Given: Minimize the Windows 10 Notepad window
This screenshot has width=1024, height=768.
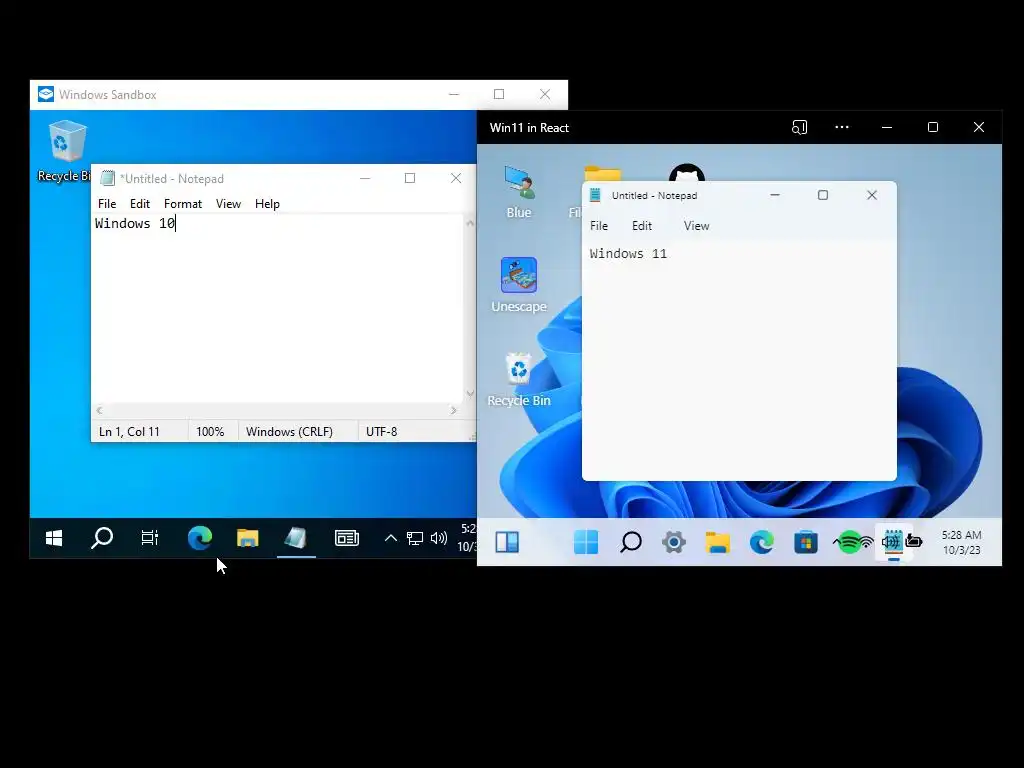Looking at the screenshot, I should [365, 178].
